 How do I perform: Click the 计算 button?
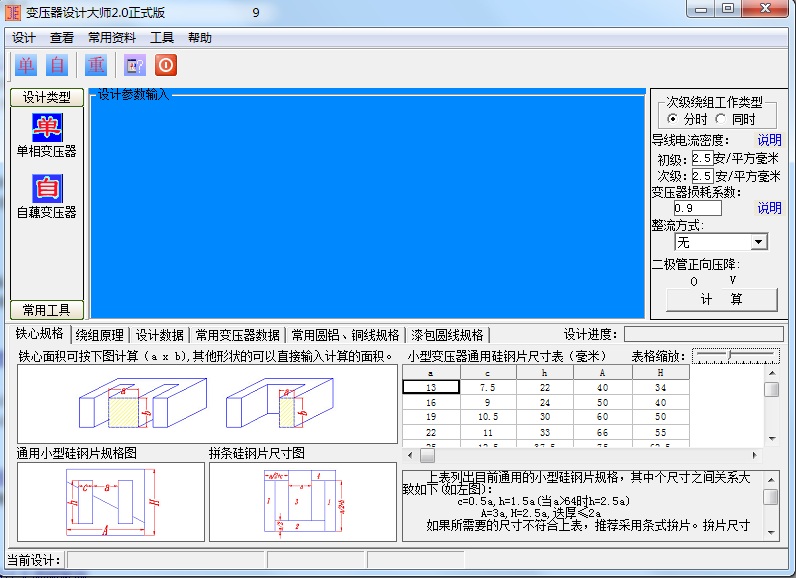pos(721,299)
